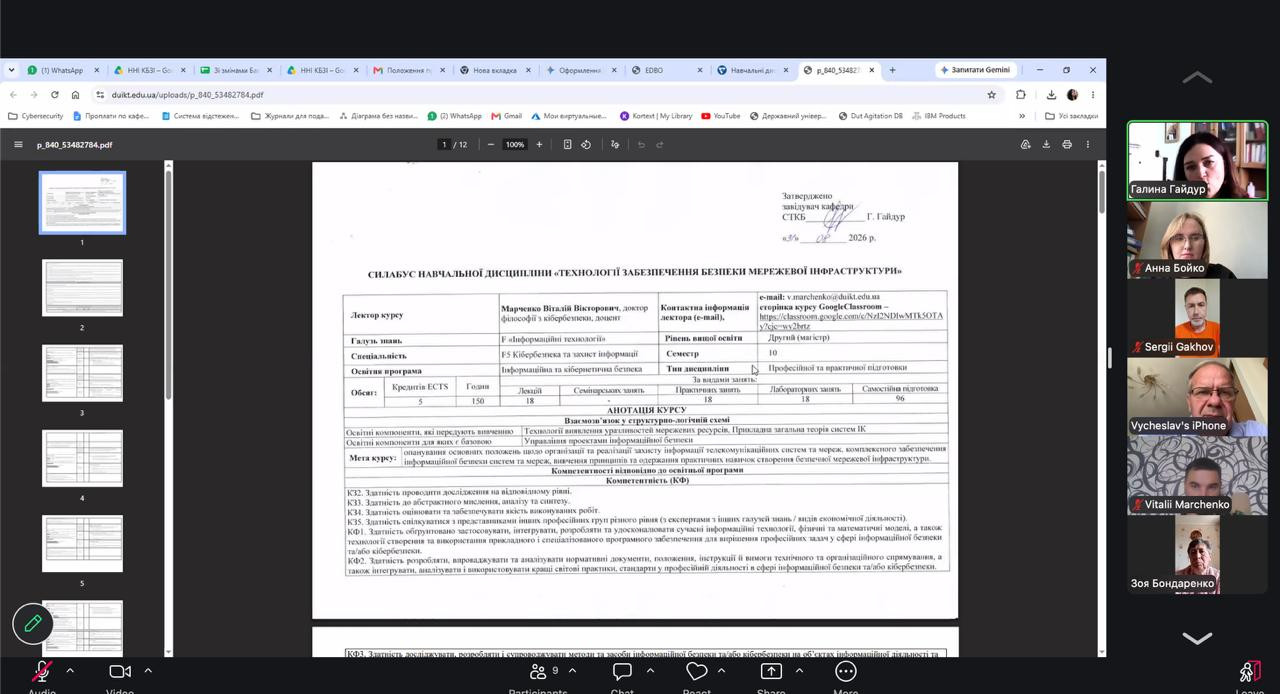
Task: Click the green annotate pencil button
Action: point(33,623)
